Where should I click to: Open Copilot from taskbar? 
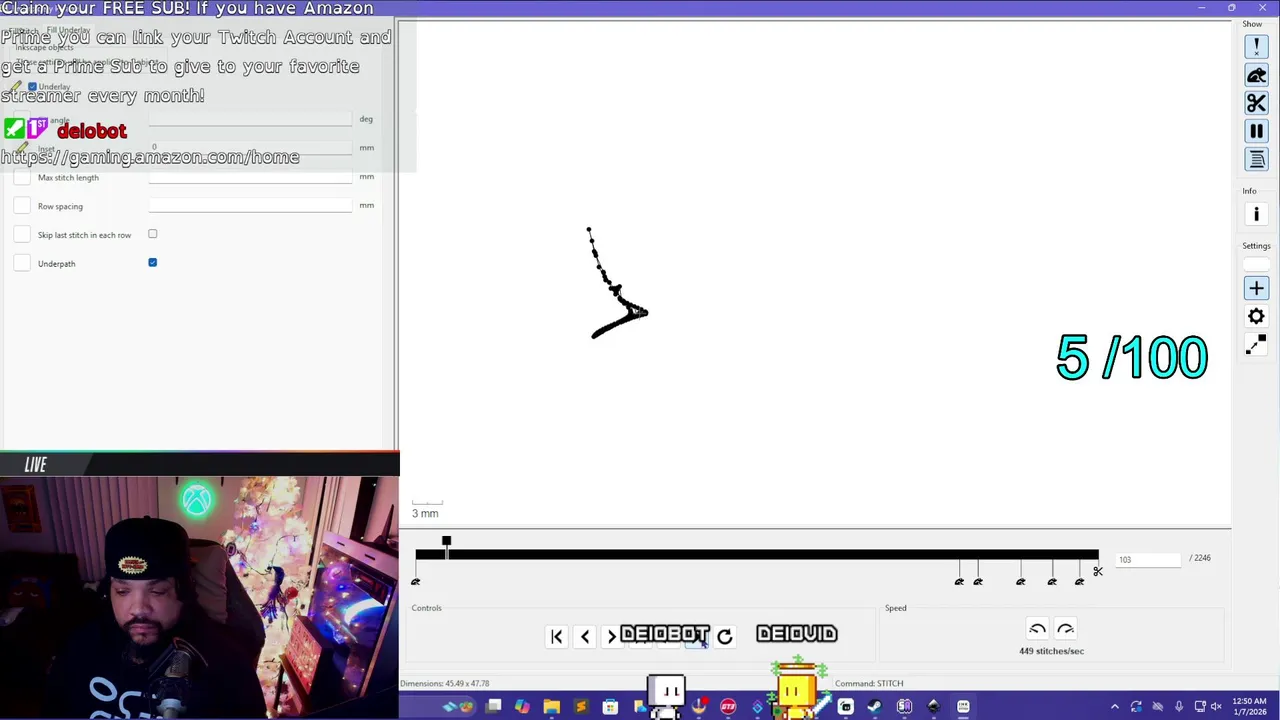click(x=522, y=707)
